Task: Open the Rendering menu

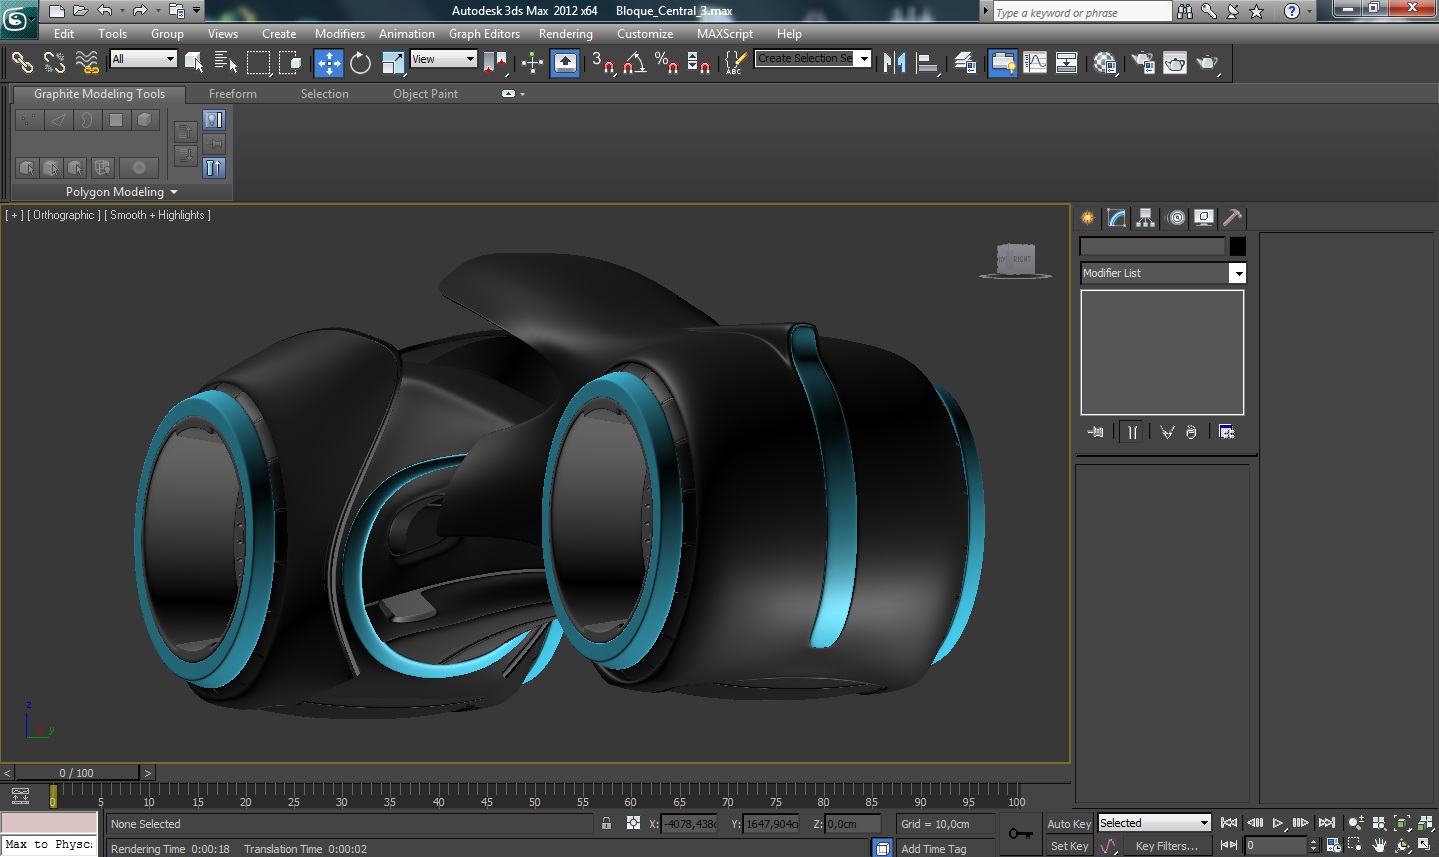Action: point(565,34)
